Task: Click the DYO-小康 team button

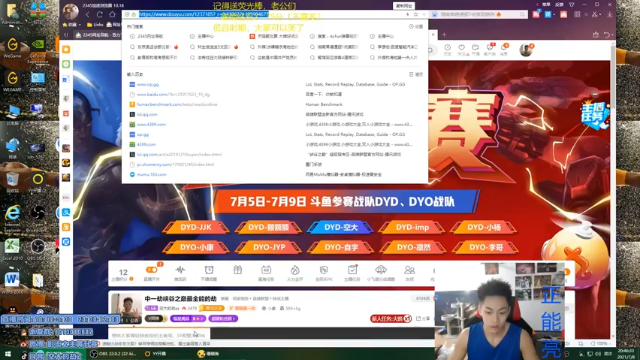Action: click(x=196, y=247)
